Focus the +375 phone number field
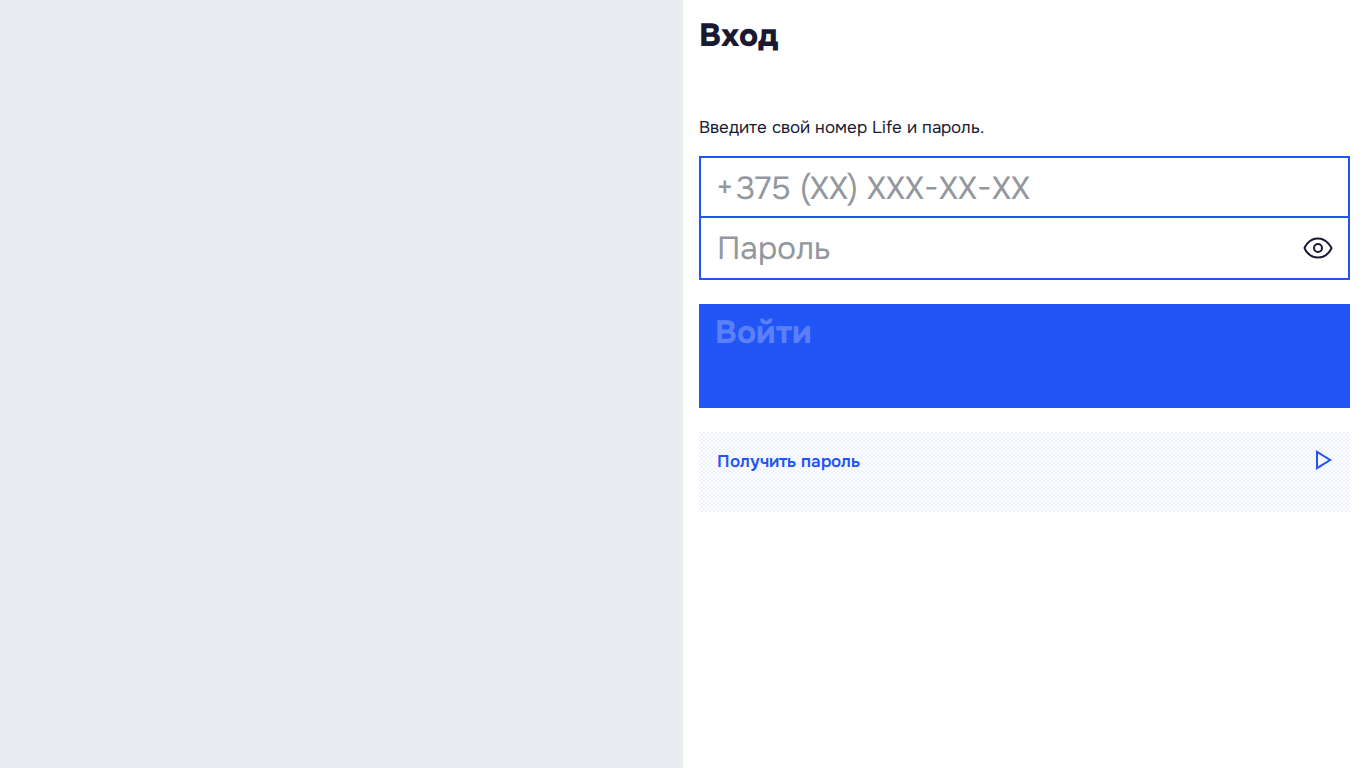Image resolution: width=1366 pixels, height=768 pixels. [x=1024, y=187]
